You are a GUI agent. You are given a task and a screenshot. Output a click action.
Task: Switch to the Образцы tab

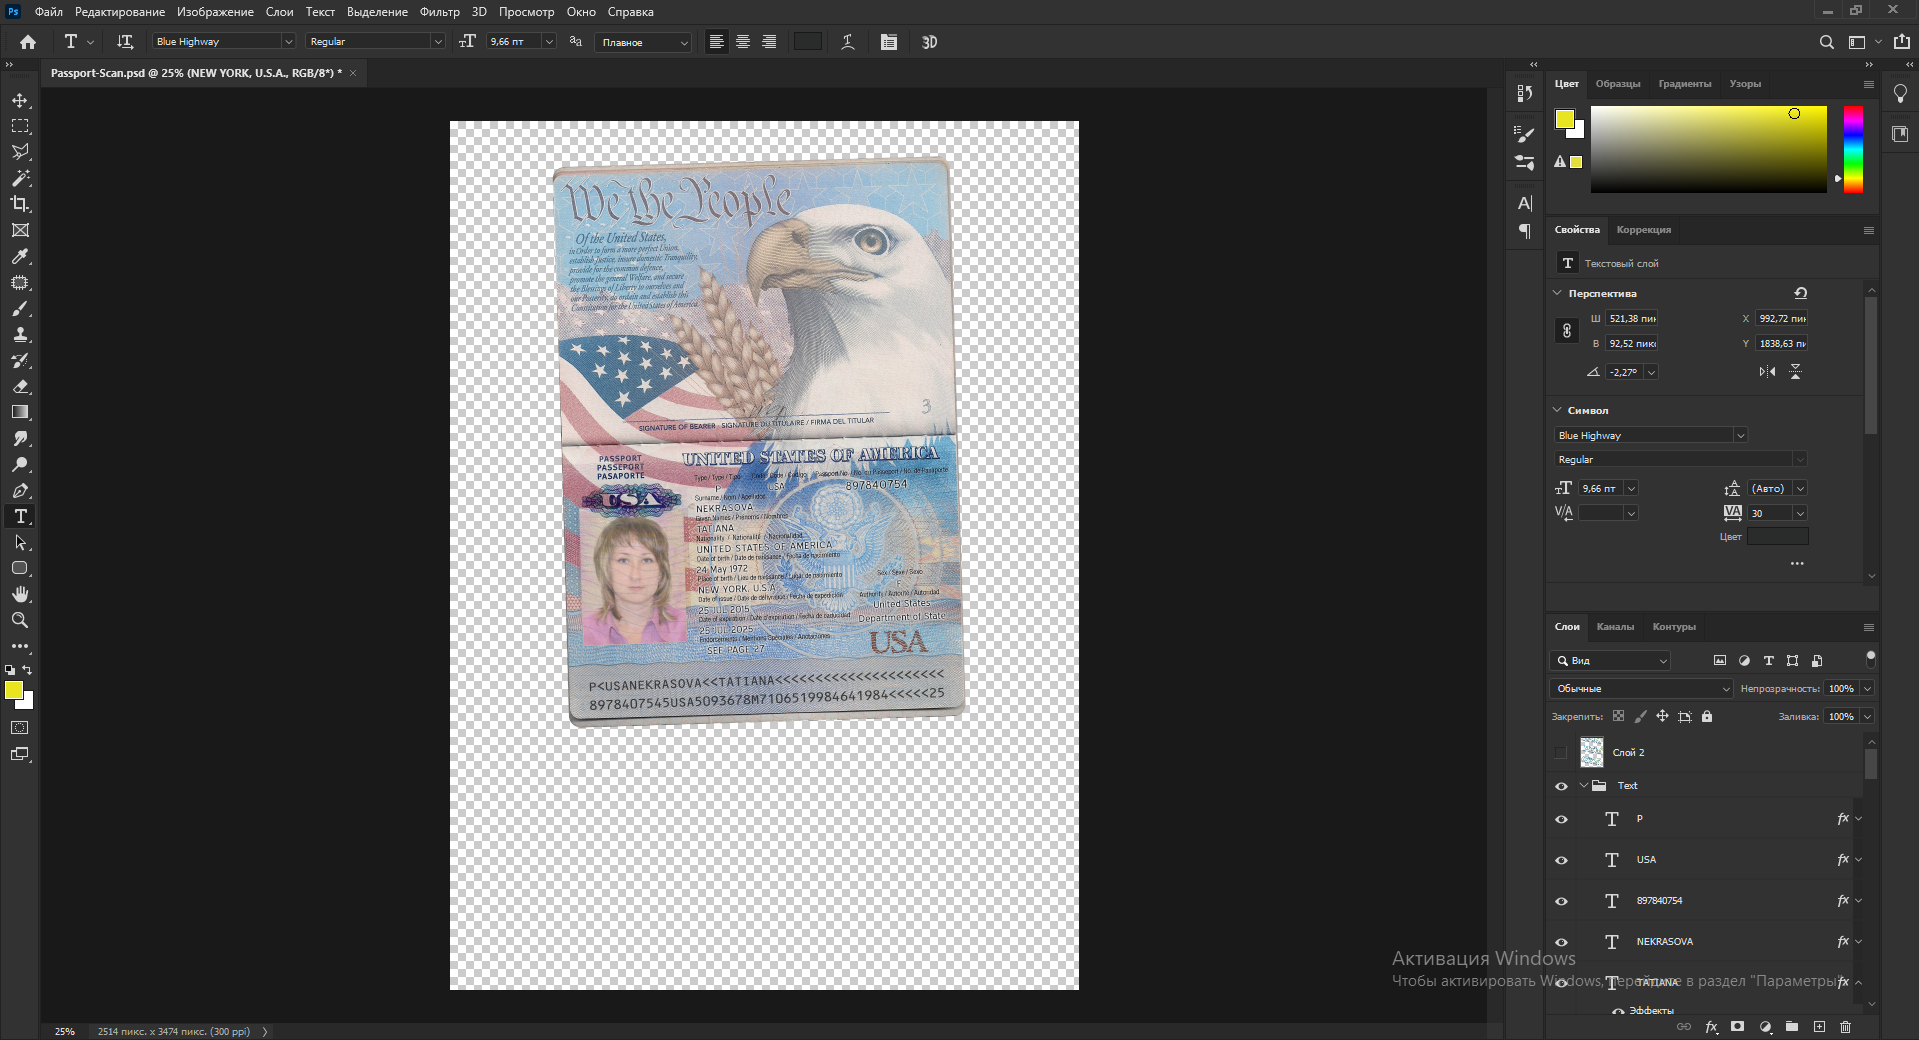(1618, 84)
